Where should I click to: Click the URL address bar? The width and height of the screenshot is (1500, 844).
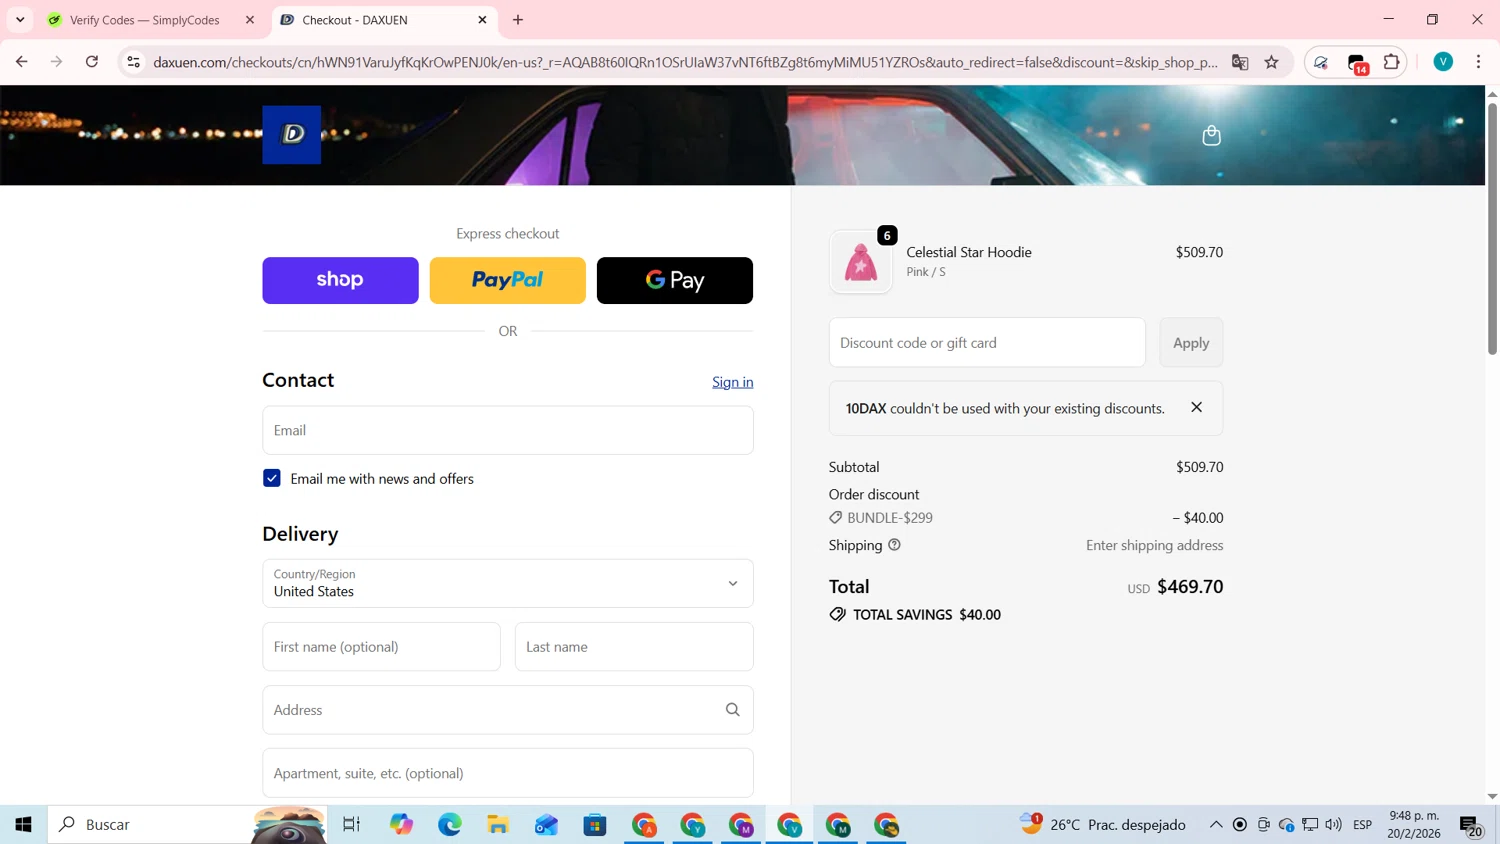click(x=685, y=62)
